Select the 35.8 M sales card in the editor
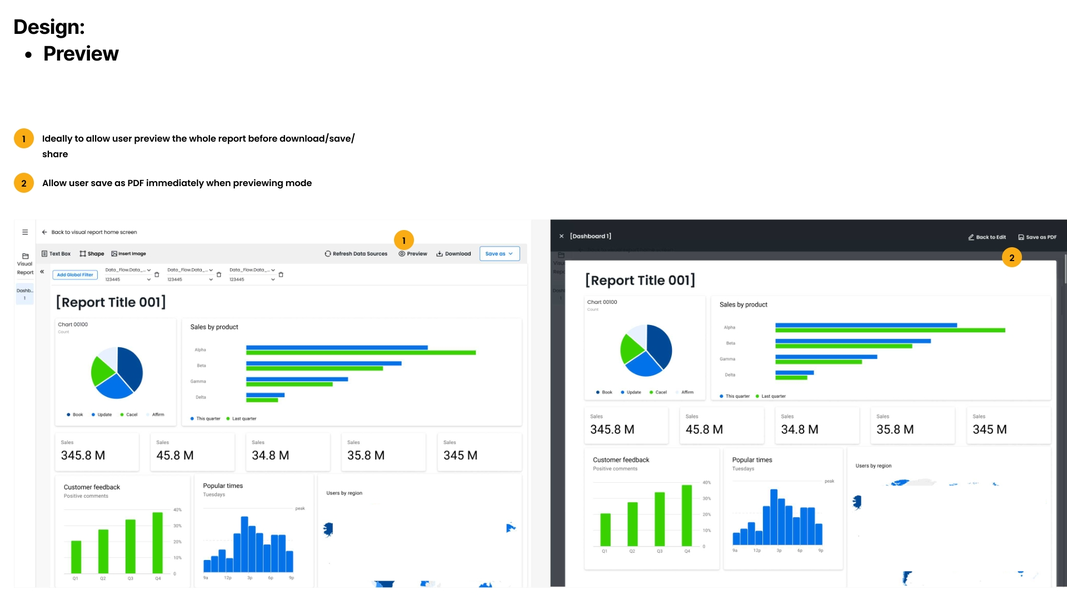Viewport: 1067px width, 600px height. (x=383, y=452)
